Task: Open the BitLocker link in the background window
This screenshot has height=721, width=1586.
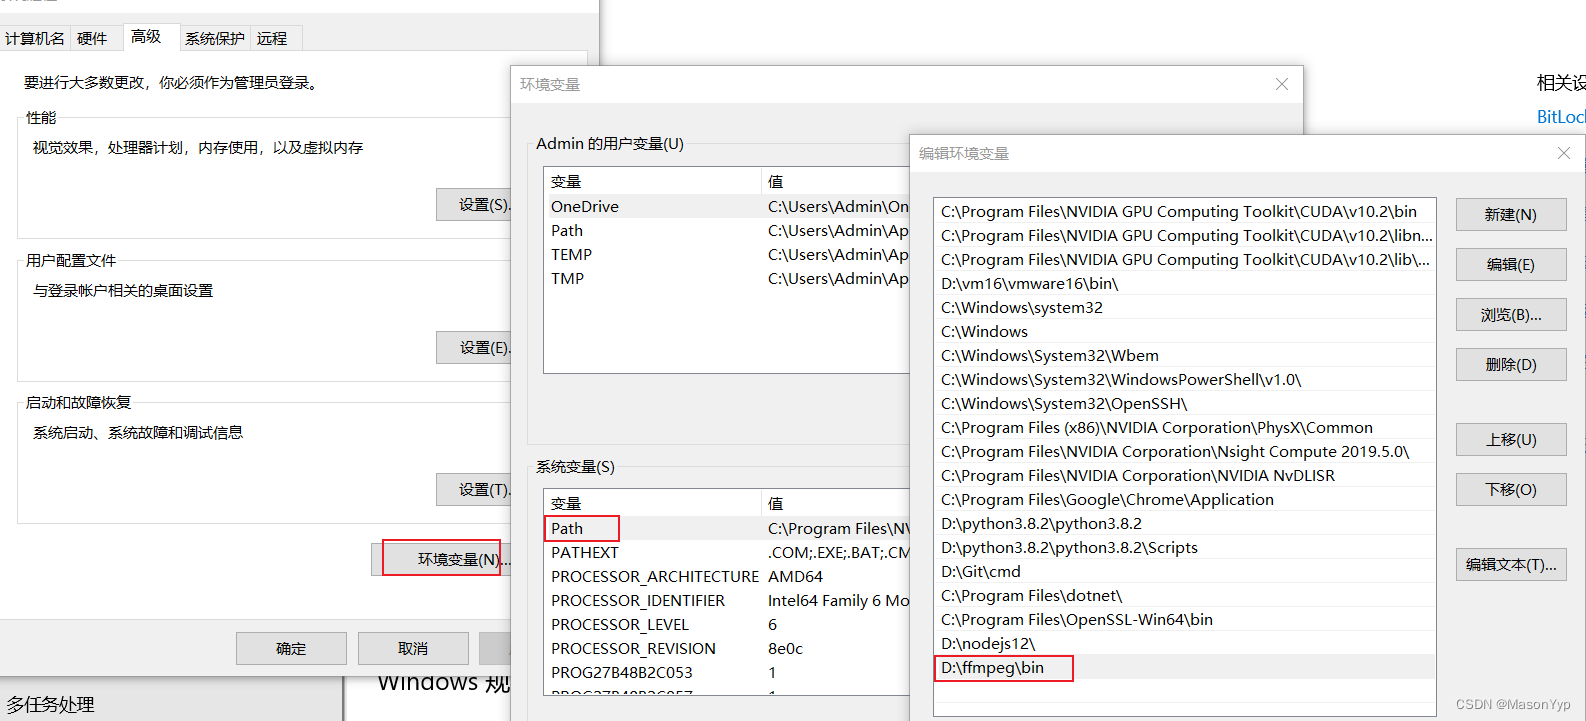Action: click(1561, 117)
